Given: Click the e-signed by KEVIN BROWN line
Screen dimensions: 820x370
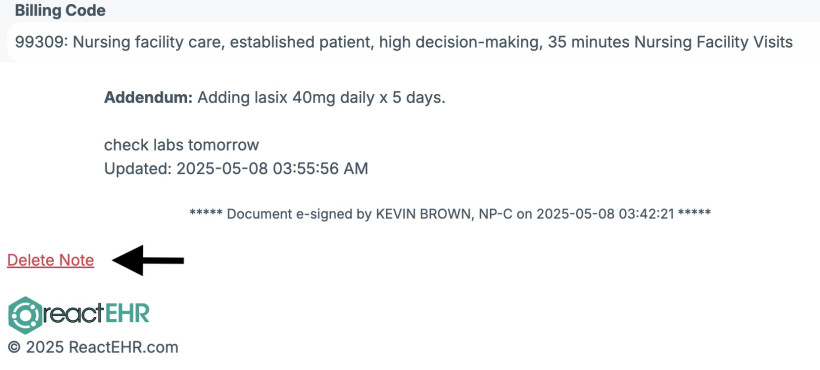Looking at the screenshot, I should 450,214.
